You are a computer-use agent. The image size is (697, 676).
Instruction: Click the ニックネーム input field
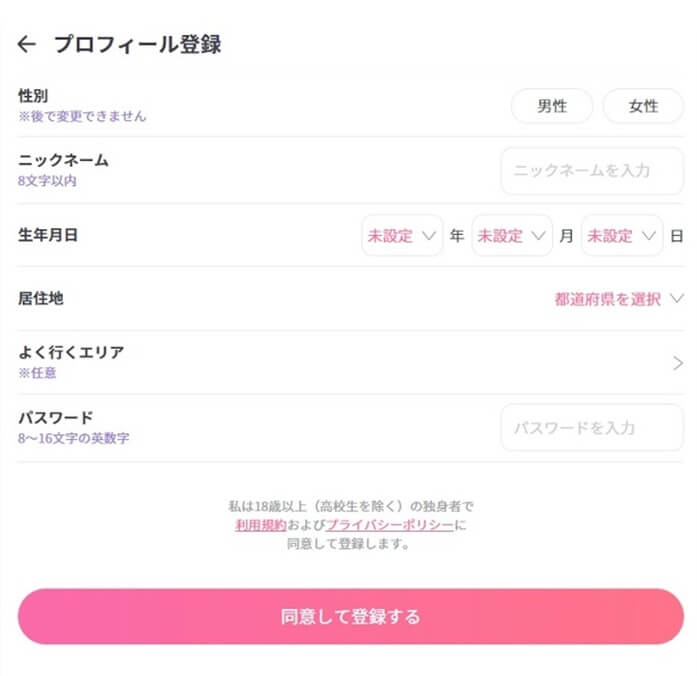tap(592, 171)
